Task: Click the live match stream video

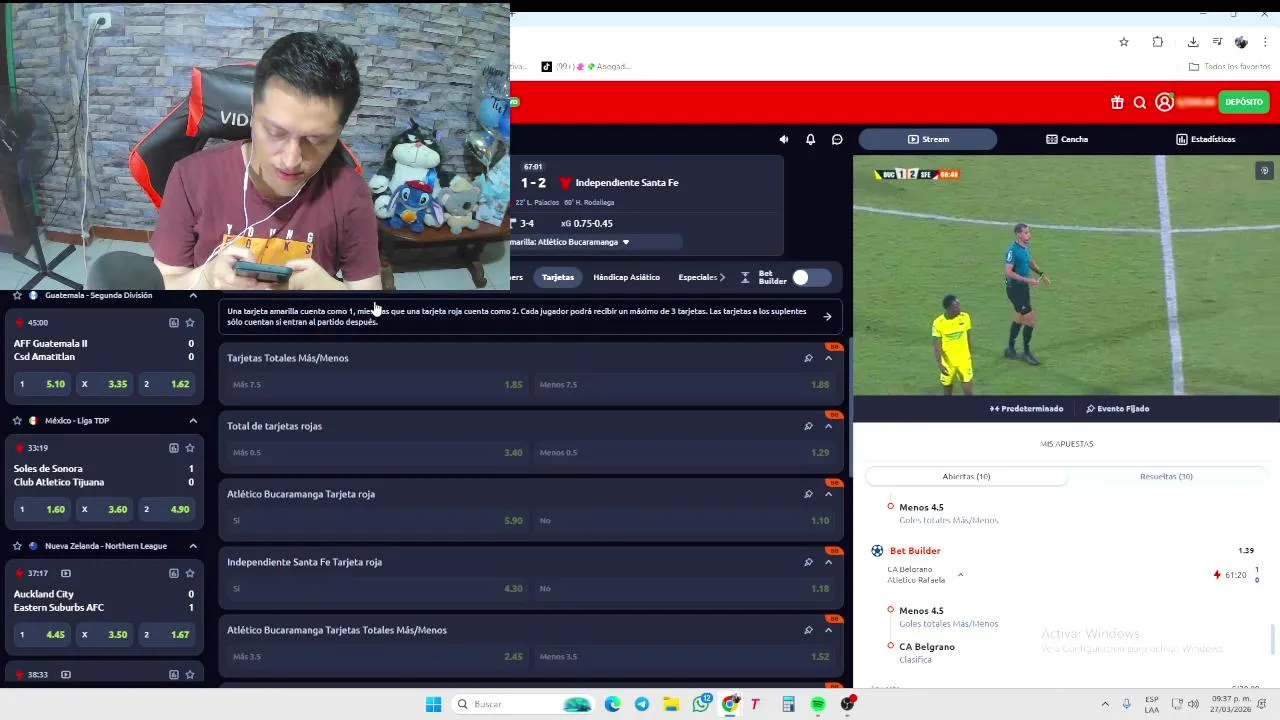Action: coord(1066,275)
